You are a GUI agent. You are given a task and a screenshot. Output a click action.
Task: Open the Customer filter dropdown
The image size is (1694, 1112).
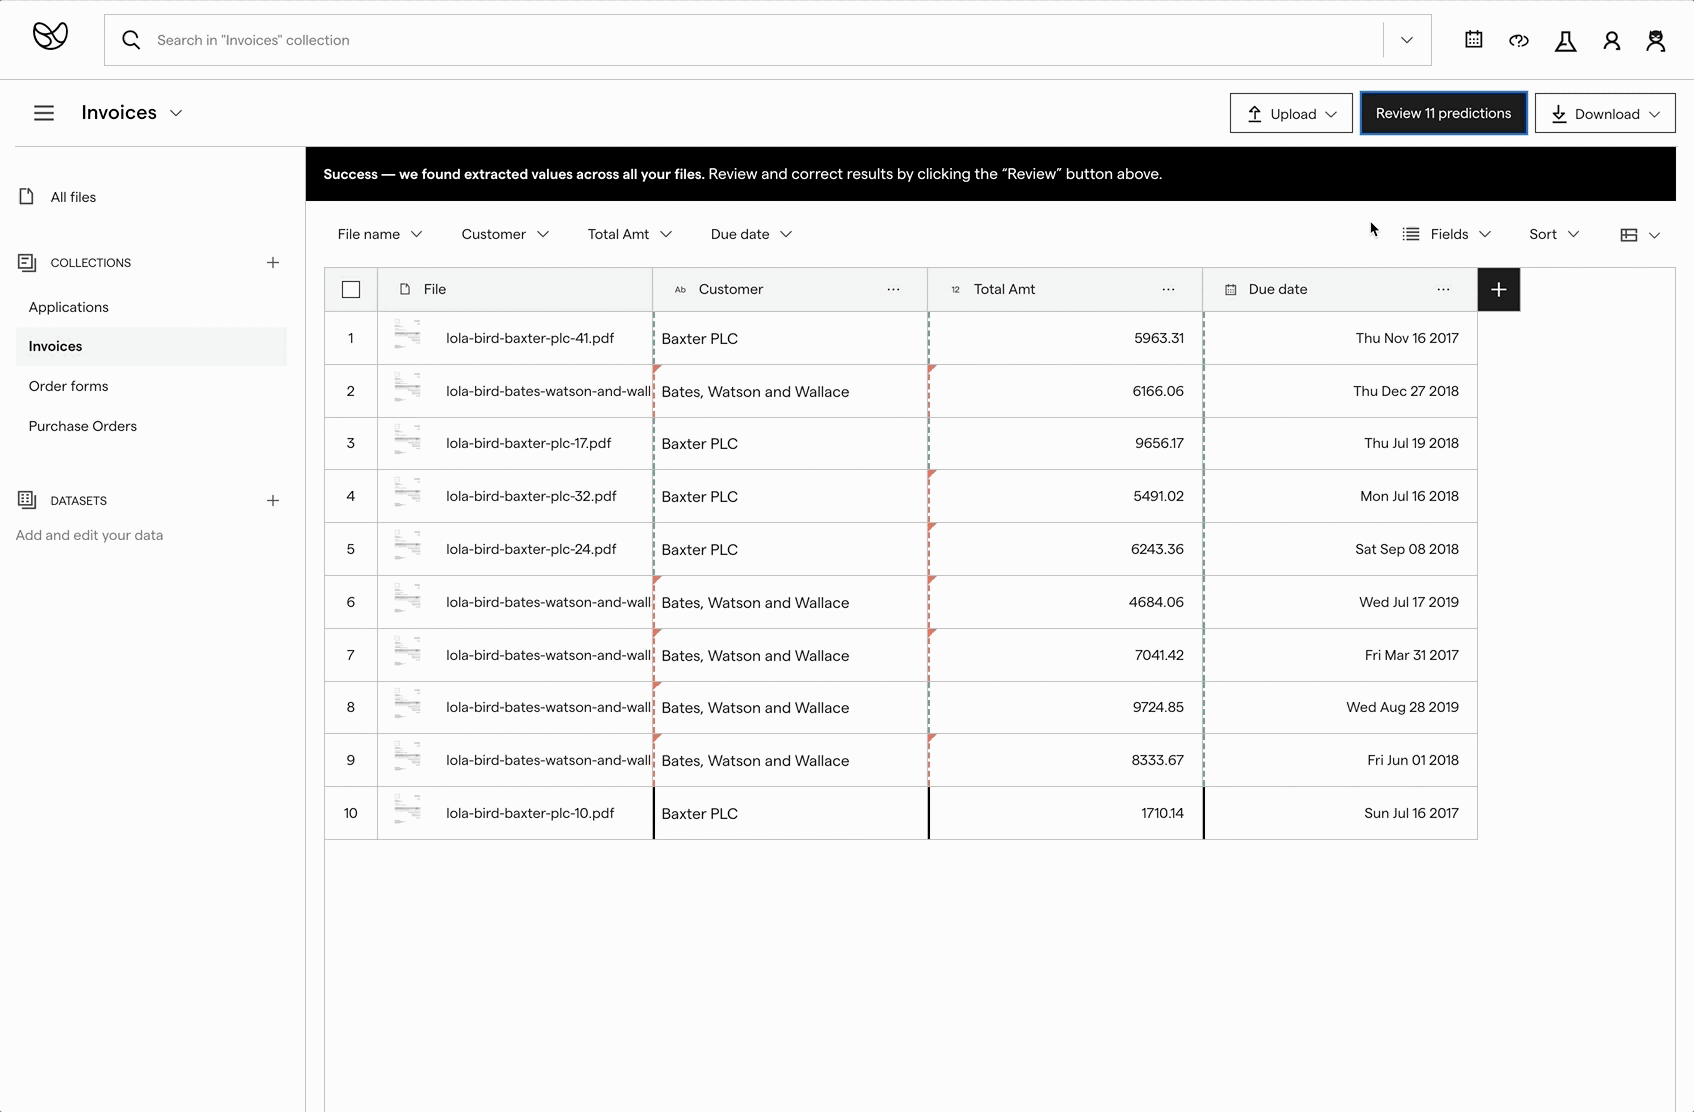pos(505,234)
